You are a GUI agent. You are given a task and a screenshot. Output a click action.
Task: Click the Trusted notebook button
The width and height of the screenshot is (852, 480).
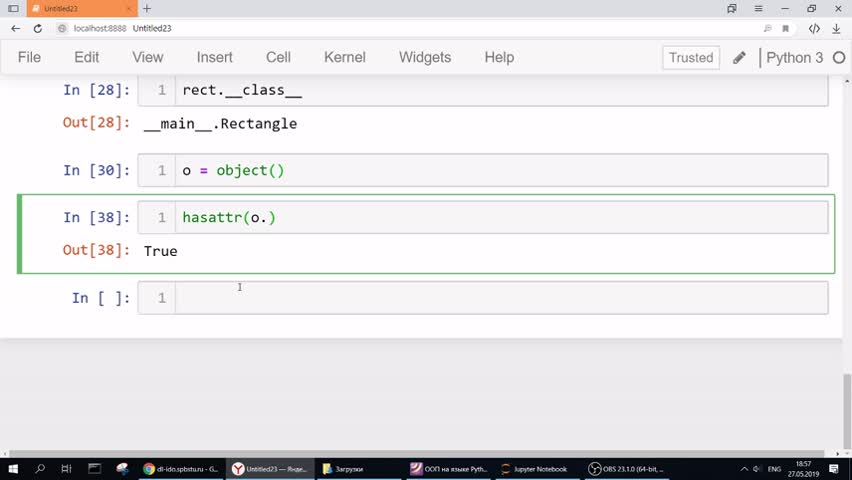click(691, 58)
